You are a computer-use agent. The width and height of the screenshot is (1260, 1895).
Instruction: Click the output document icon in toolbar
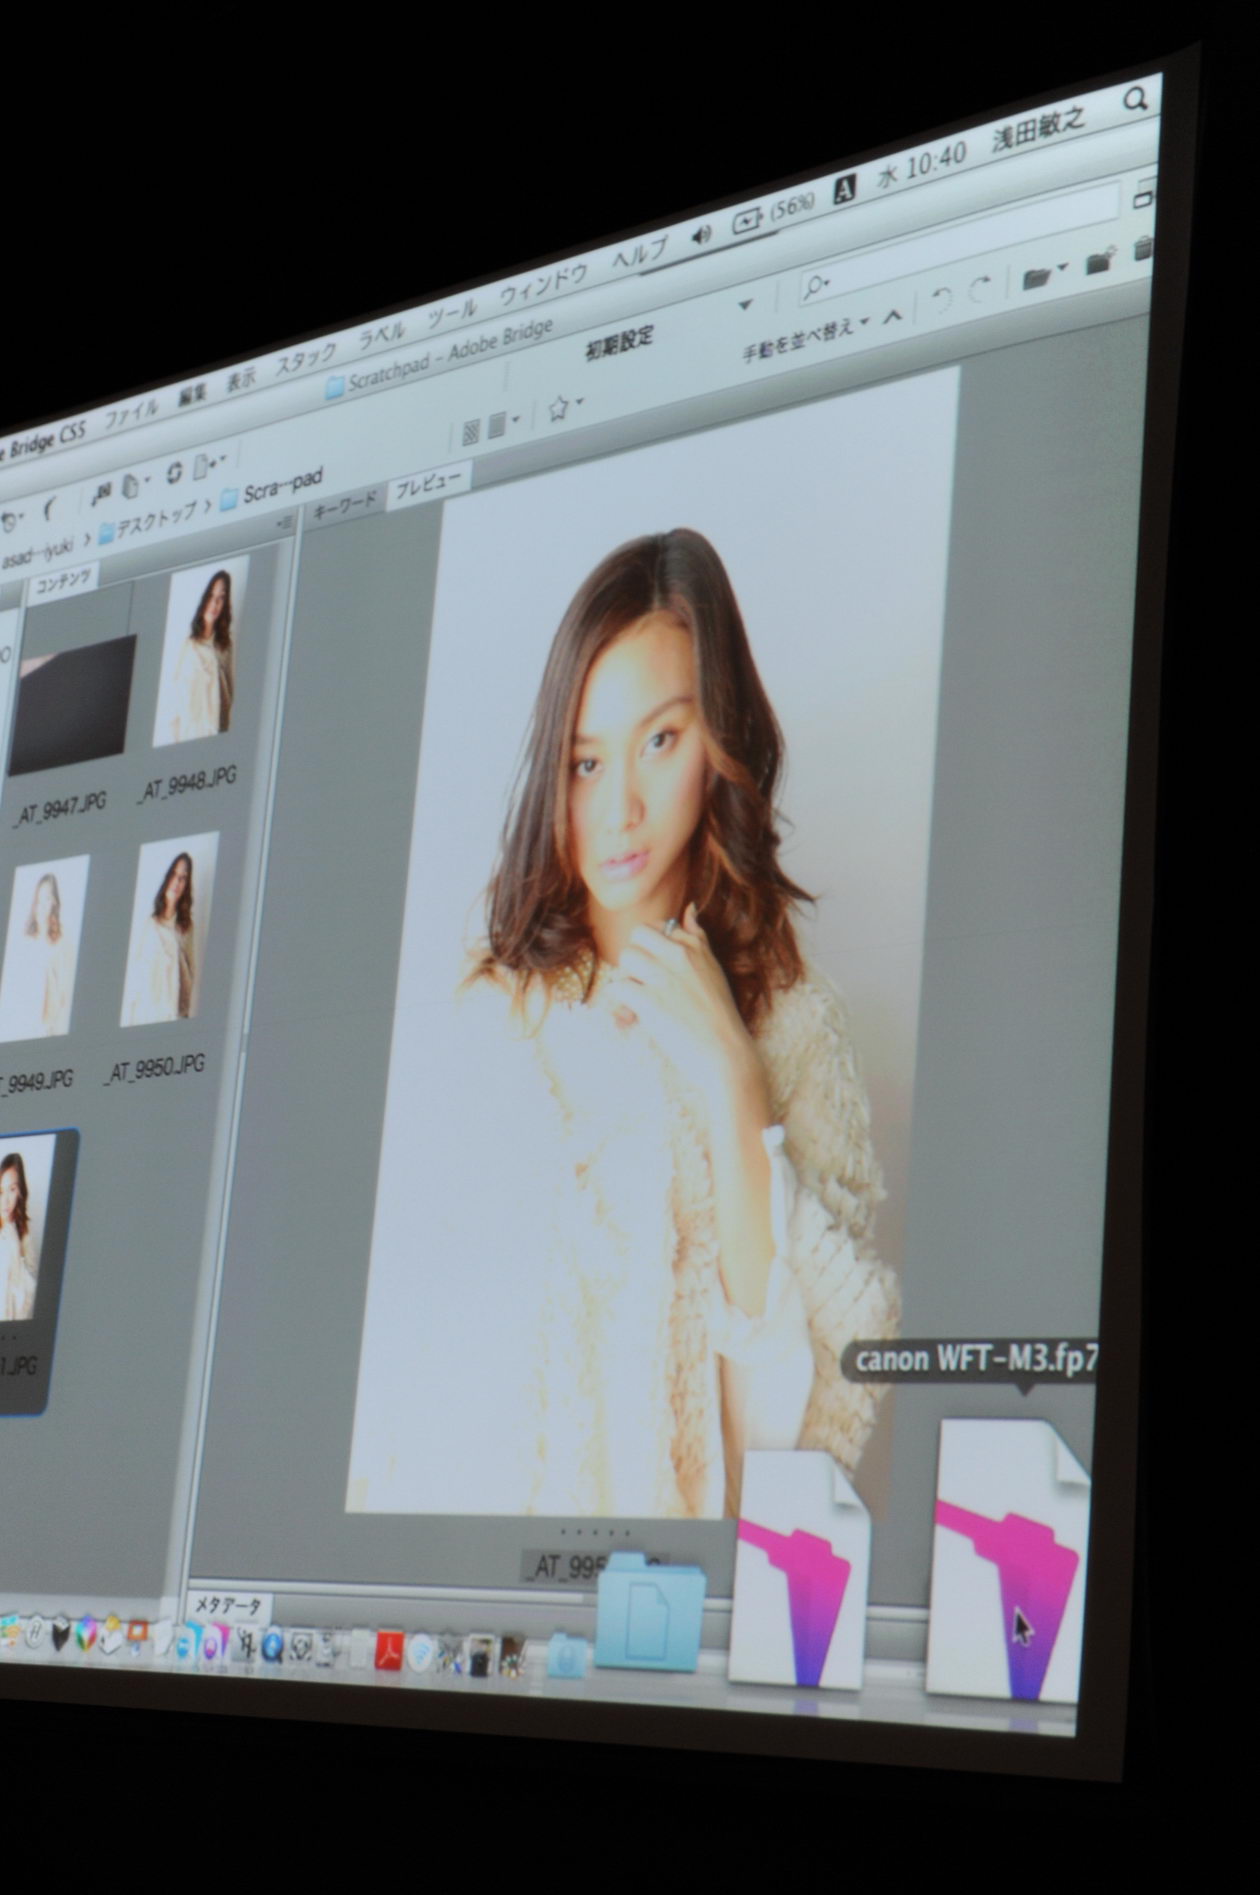click(204, 465)
